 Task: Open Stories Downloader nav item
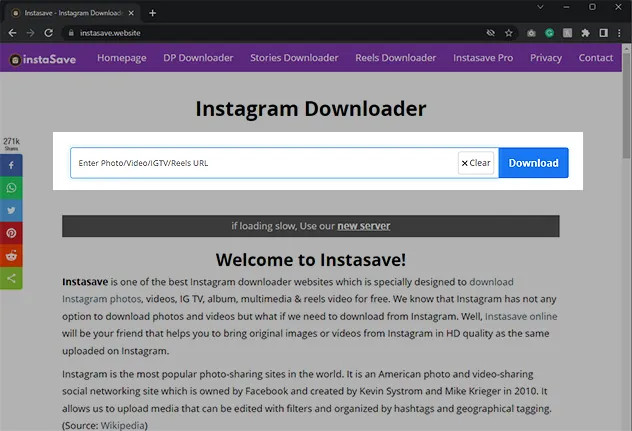click(294, 58)
